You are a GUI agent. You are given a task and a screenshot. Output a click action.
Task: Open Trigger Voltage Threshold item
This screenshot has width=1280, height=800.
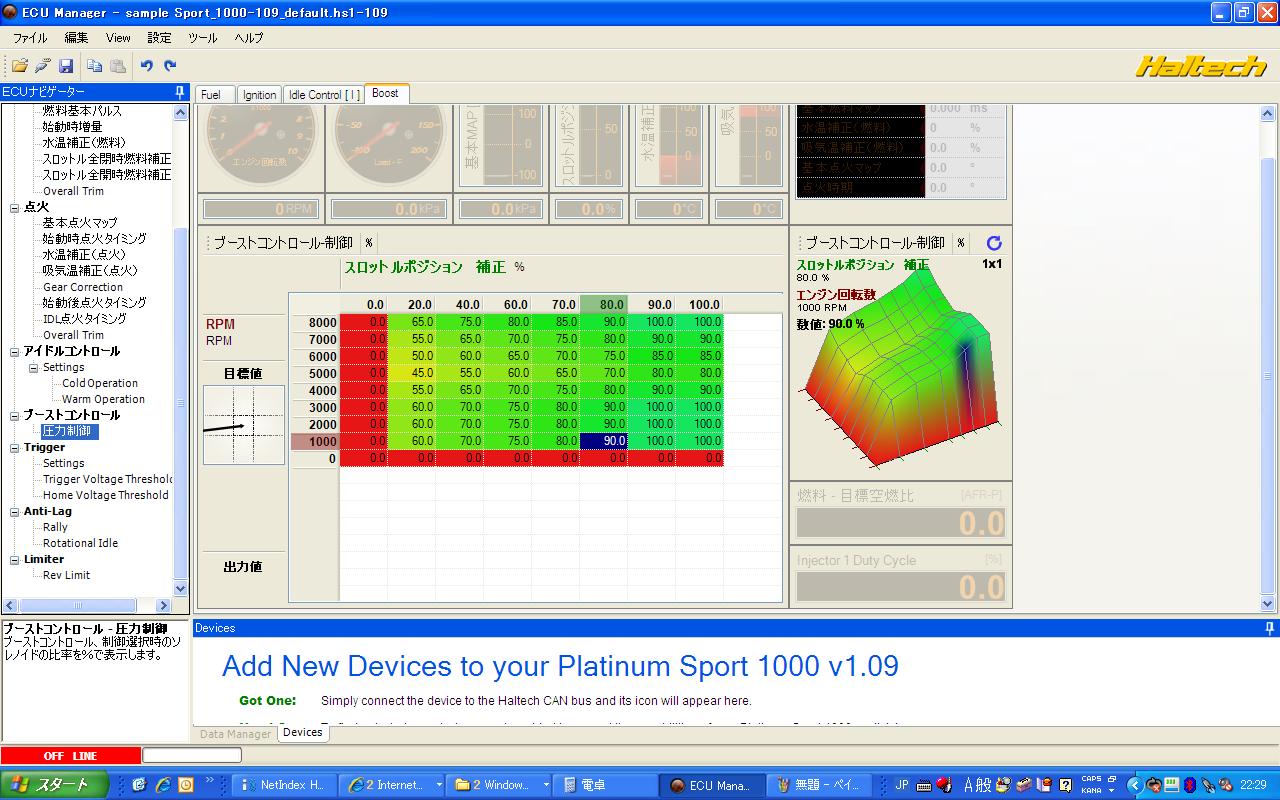[108, 479]
